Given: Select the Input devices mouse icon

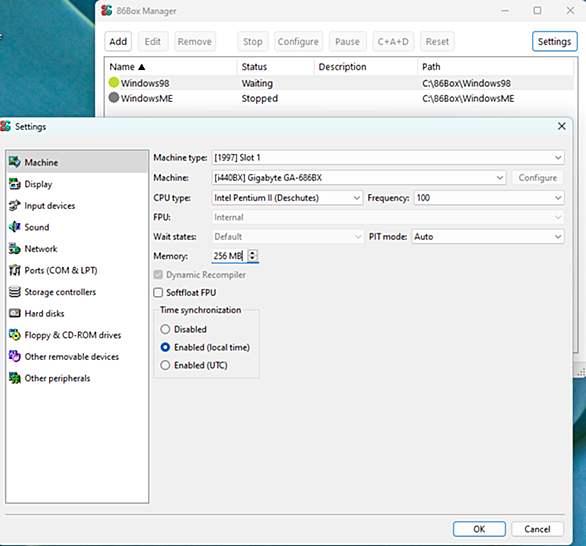Looking at the screenshot, I should point(15,206).
